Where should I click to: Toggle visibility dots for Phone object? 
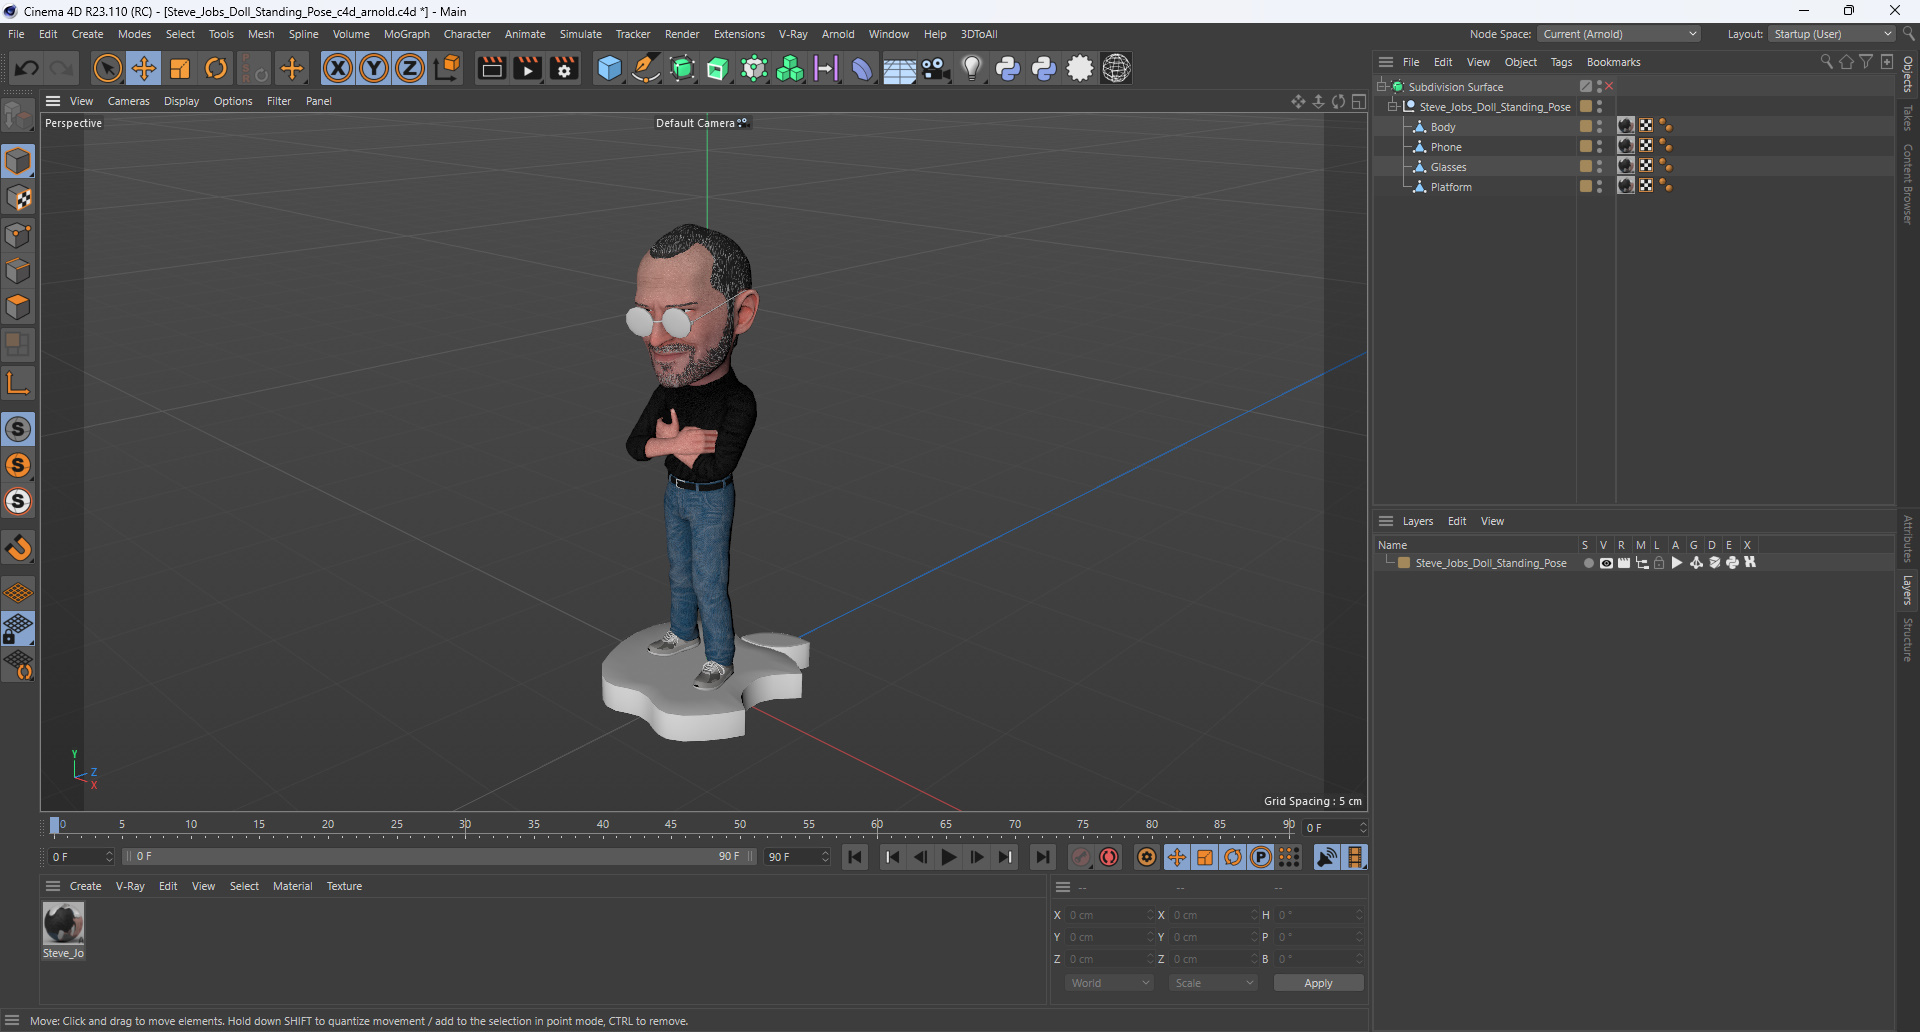point(1599,146)
